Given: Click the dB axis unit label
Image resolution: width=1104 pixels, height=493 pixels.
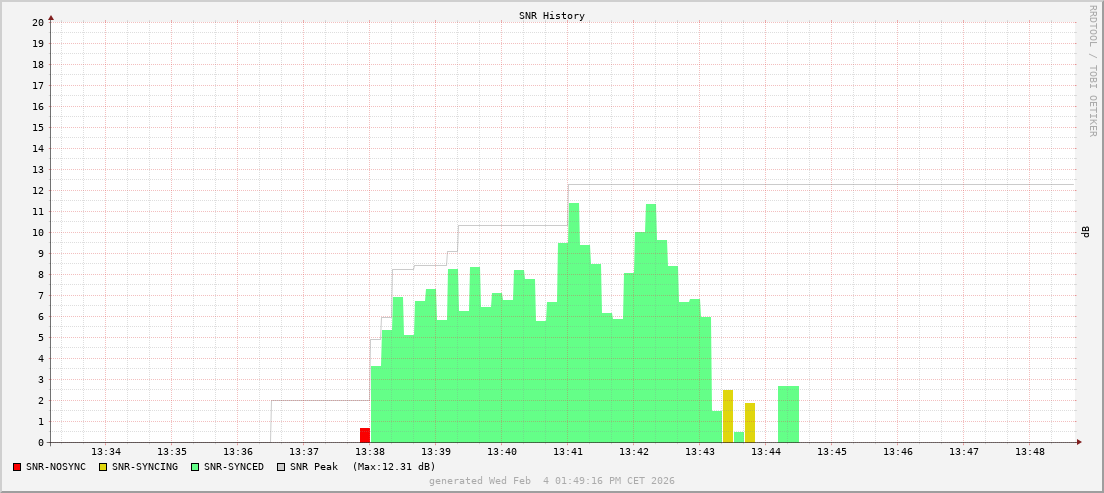Looking at the screenshot, I should click(1086, 232).
